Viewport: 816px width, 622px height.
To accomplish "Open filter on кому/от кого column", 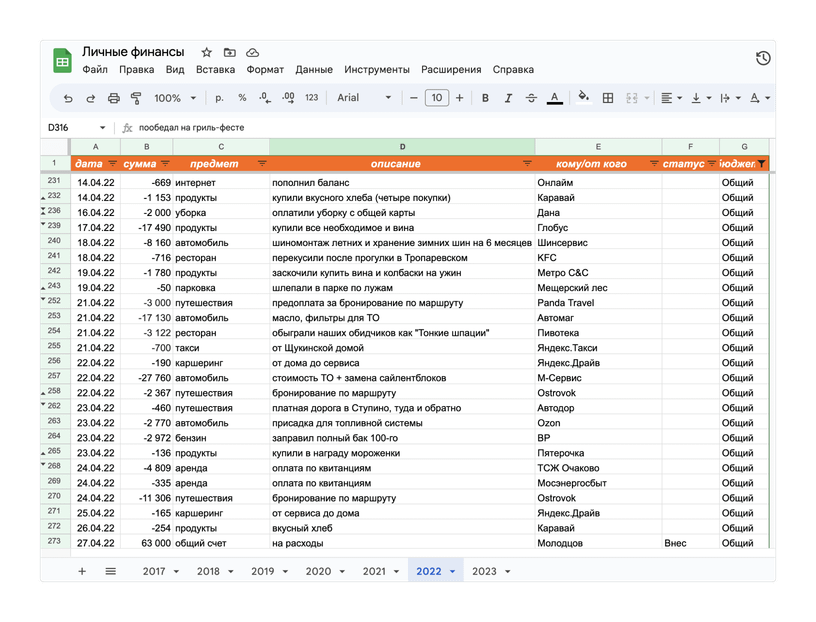I will (654, 163).
